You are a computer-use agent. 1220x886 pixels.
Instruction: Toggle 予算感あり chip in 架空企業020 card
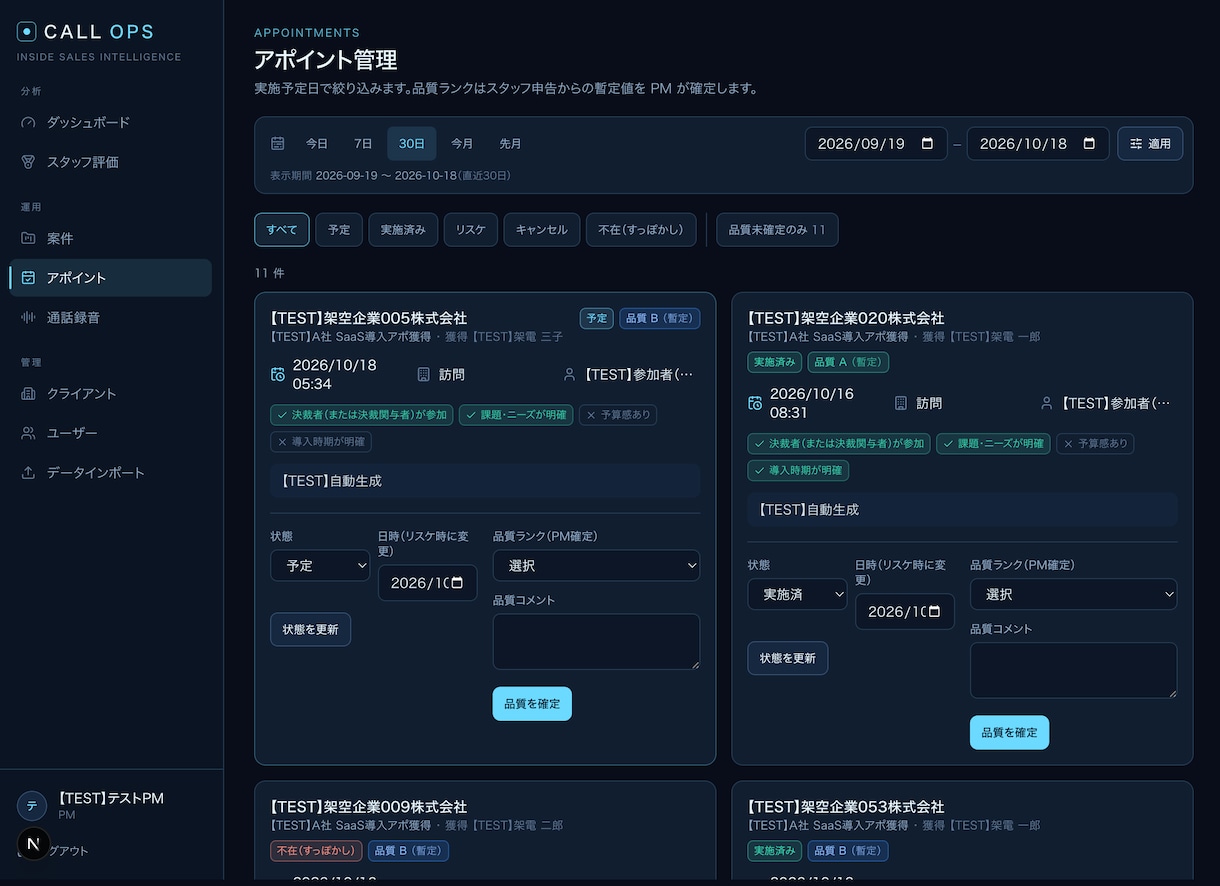pos(1095,443)
